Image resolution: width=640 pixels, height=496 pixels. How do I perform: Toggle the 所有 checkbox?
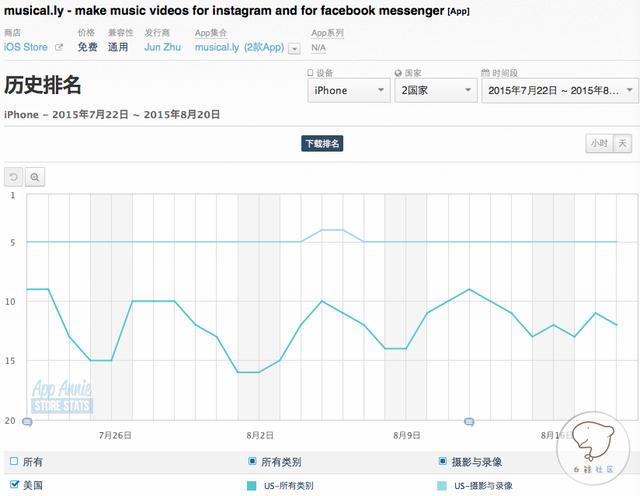click(14, 461)
